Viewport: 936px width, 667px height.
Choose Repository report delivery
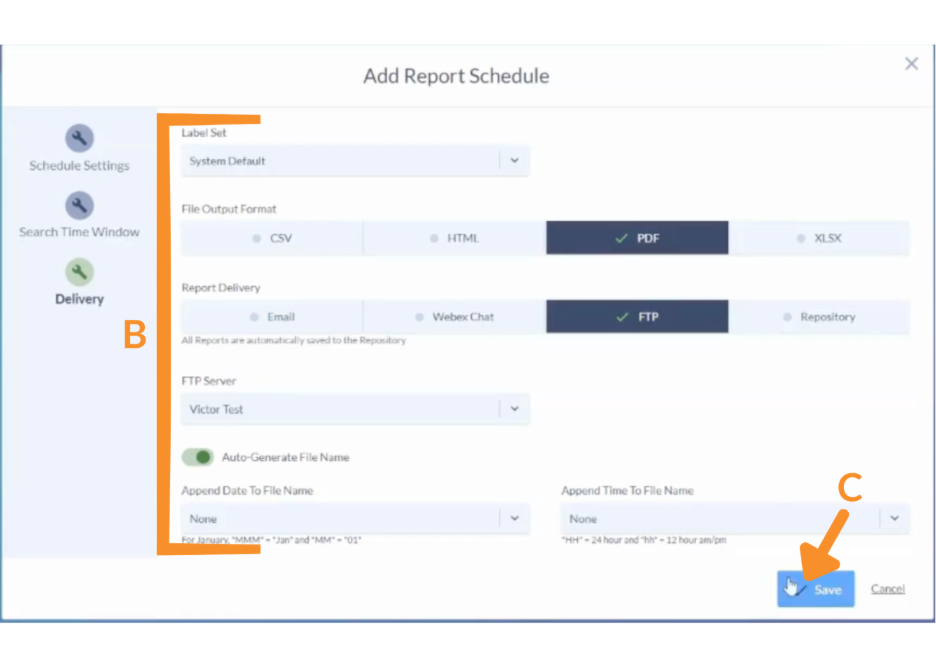819,316
